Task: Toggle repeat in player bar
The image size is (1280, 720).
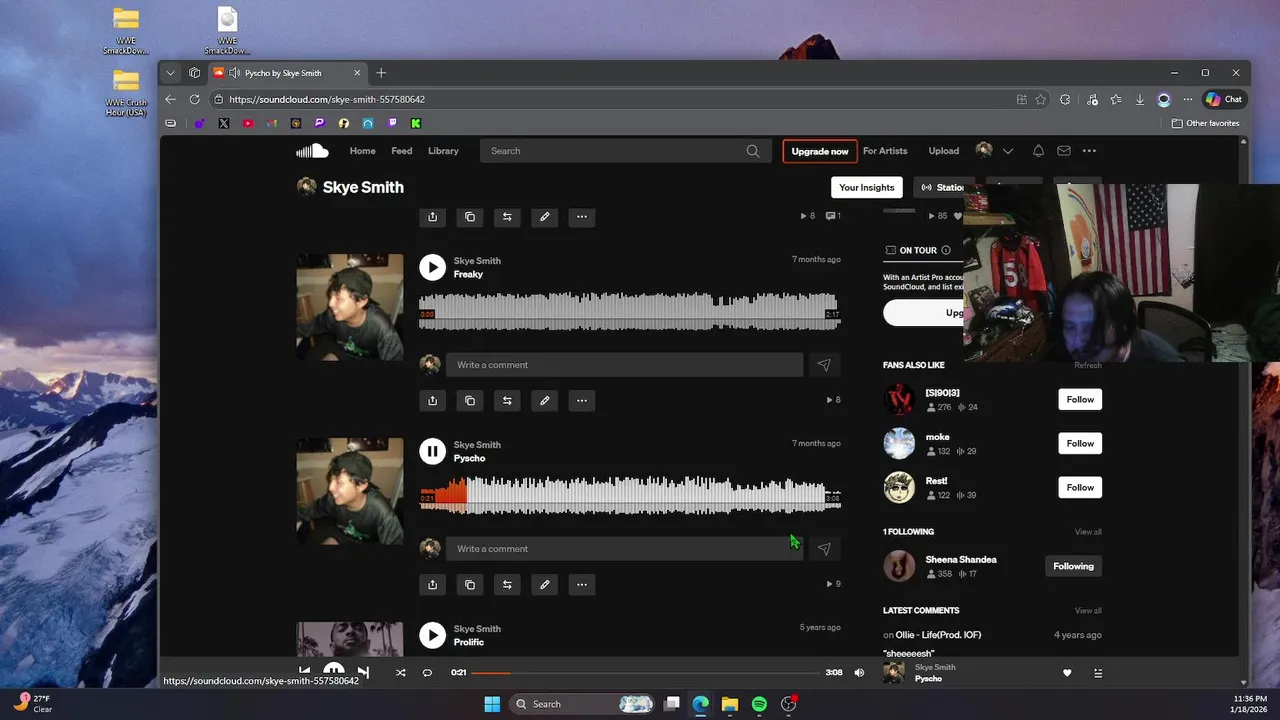Action: coord(427,673)
